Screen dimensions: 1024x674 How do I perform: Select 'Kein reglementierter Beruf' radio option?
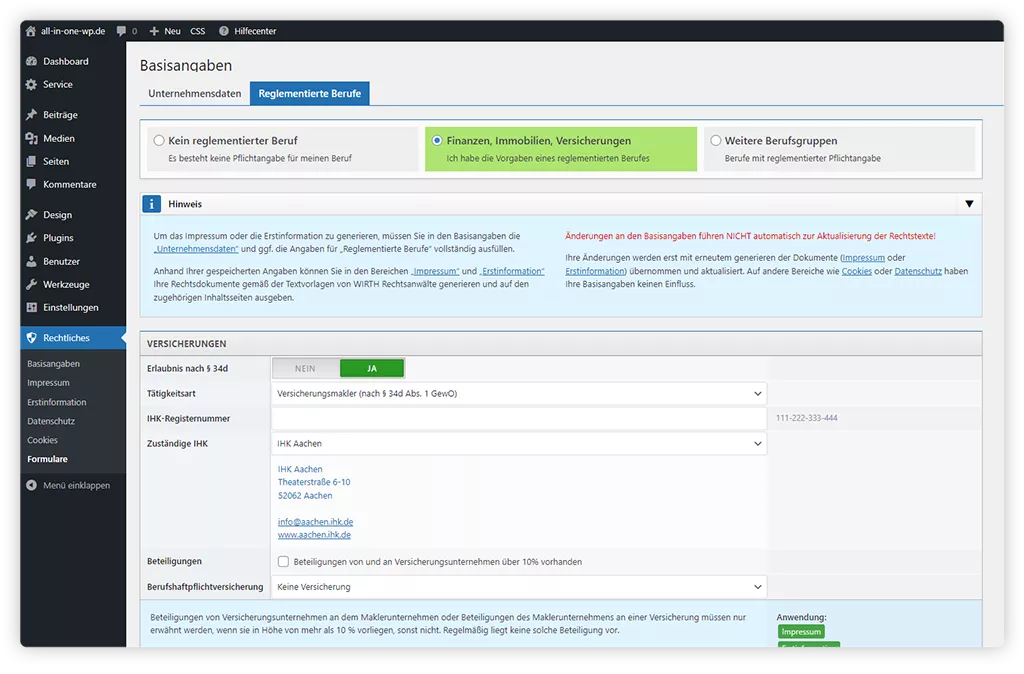[x=159, y=141]
